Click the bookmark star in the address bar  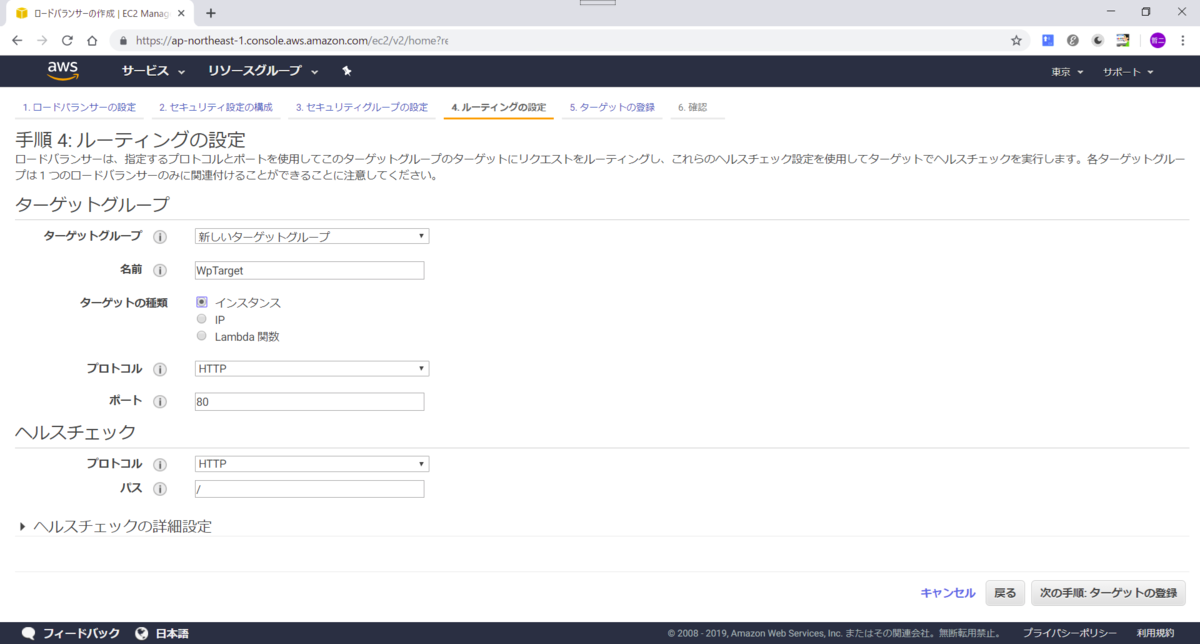(1016, 40)
